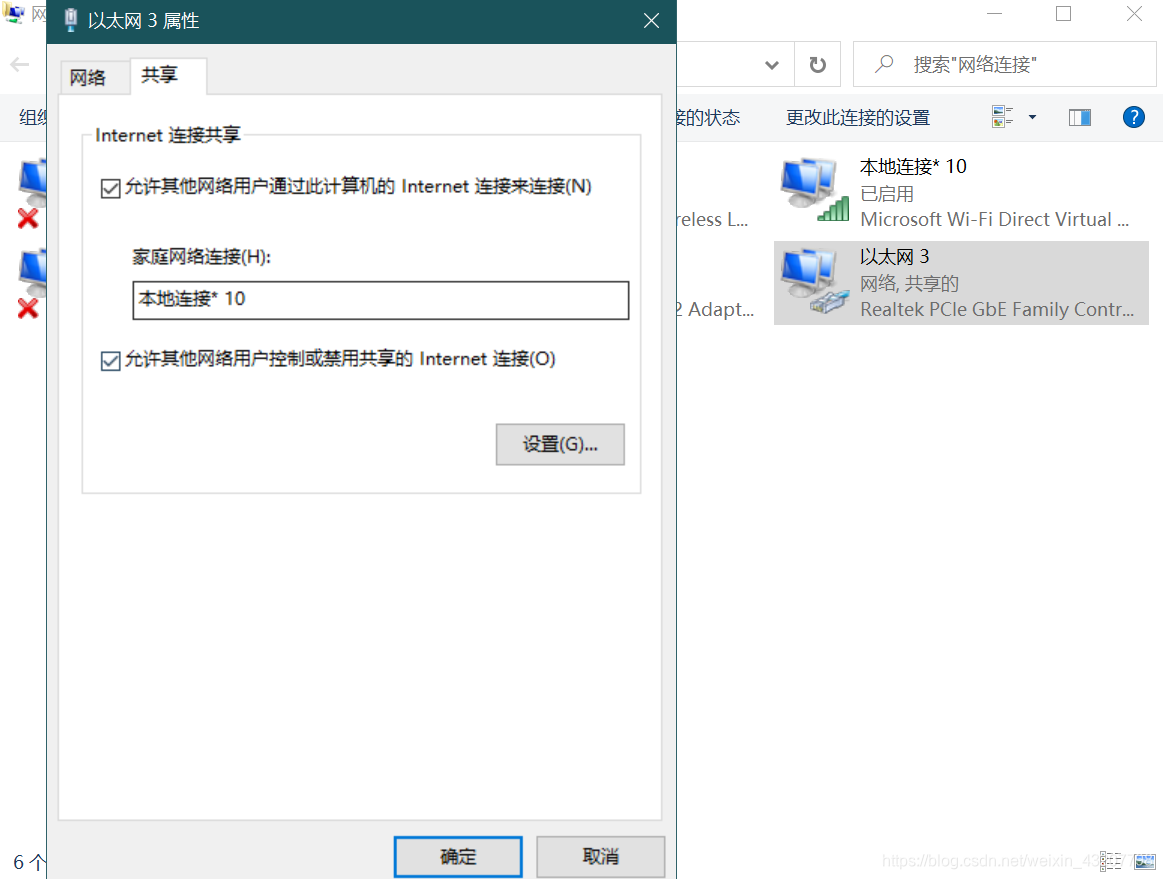Go back with the back arrow
This screenshot has width=1163, height=879.
pos(20,65)
